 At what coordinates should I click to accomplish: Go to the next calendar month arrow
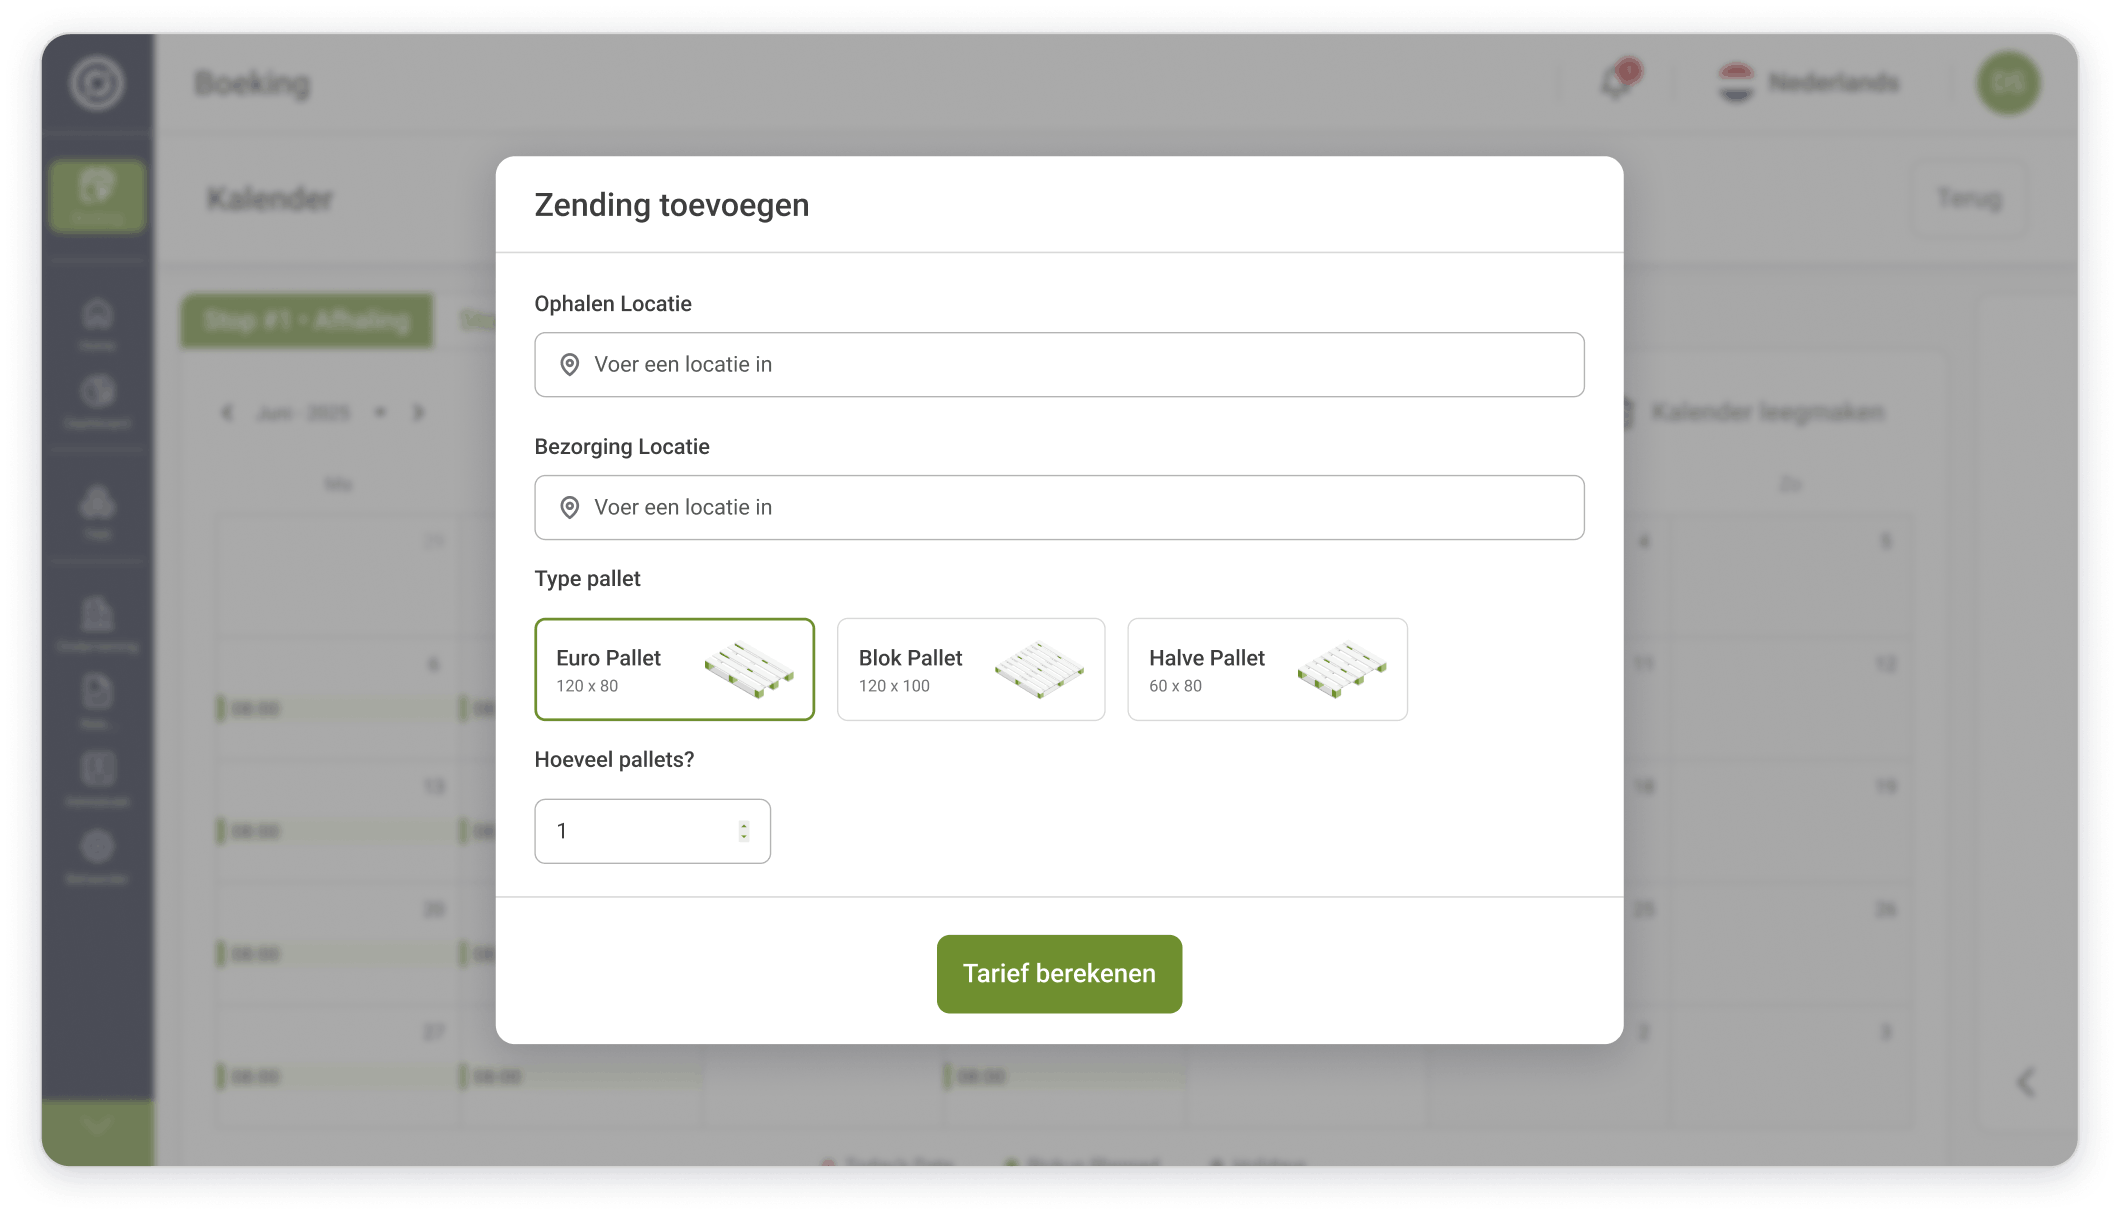419,412
